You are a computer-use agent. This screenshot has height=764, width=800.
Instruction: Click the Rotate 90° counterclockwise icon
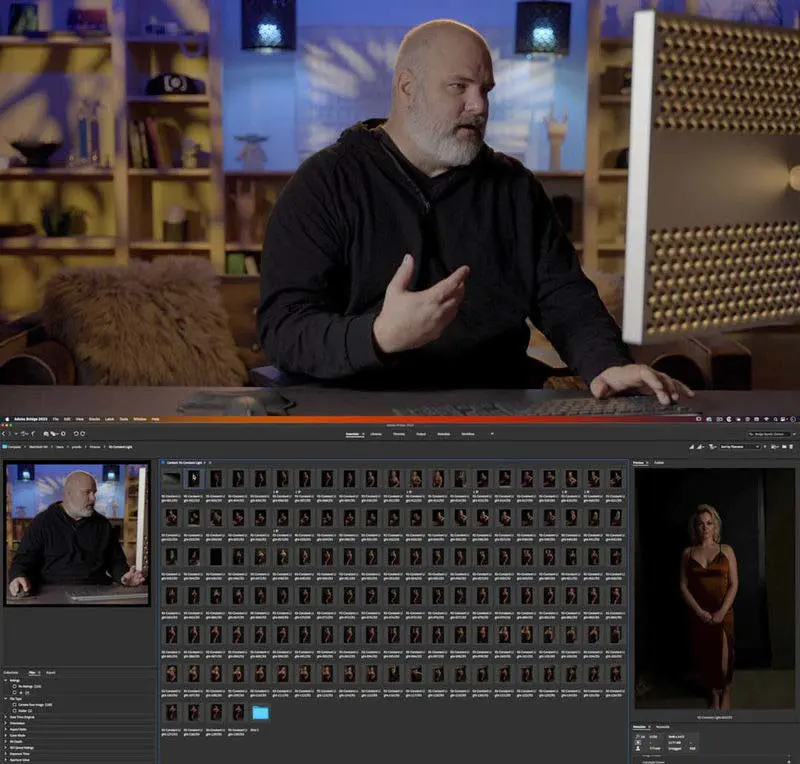[x=78, y=433]
